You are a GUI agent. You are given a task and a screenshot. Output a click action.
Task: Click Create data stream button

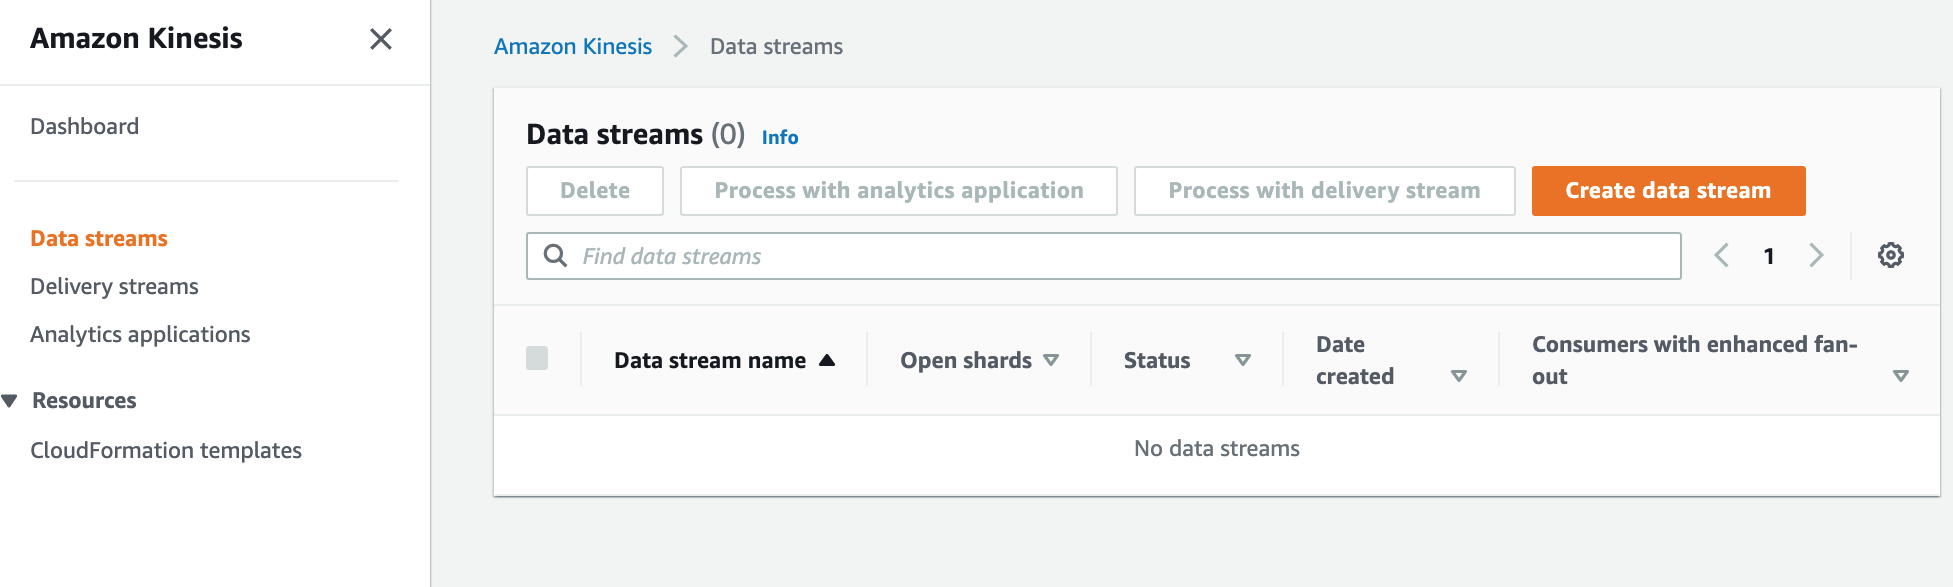(x=1668, y=190)
